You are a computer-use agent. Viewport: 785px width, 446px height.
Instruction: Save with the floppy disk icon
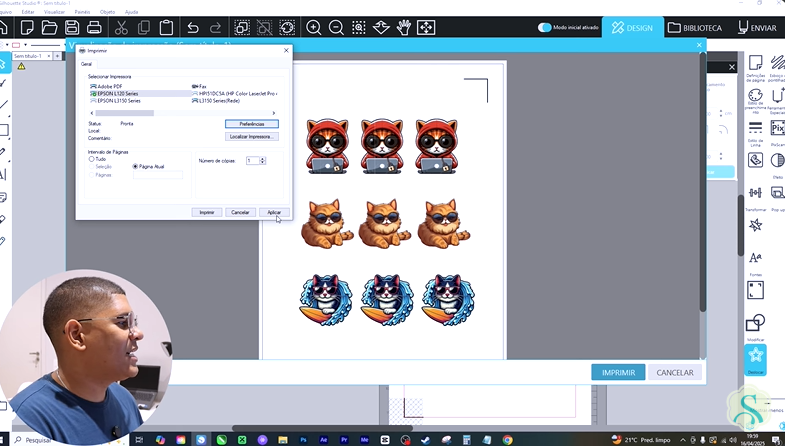tap(72, 28)
